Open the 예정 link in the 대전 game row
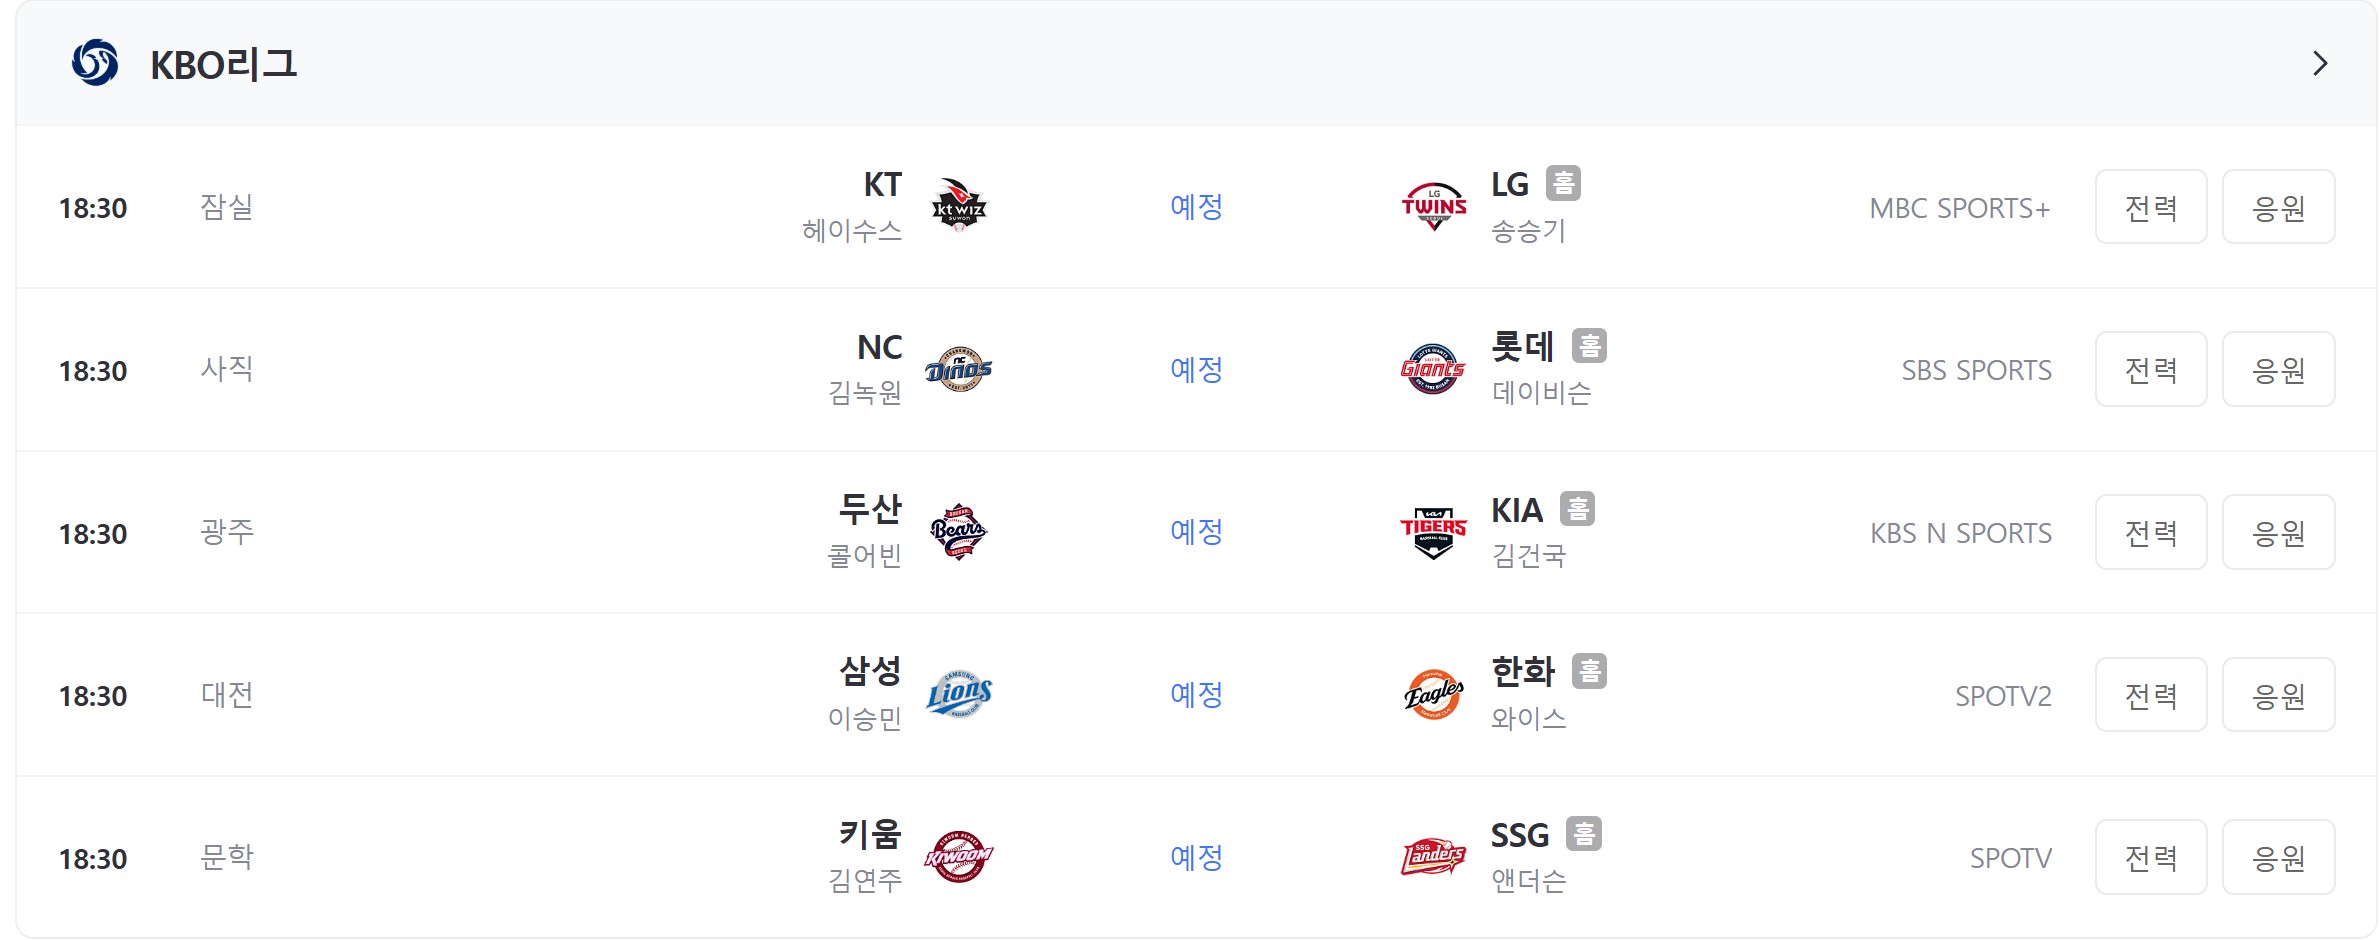The image size is (2380, 940). coord(1197,694)
